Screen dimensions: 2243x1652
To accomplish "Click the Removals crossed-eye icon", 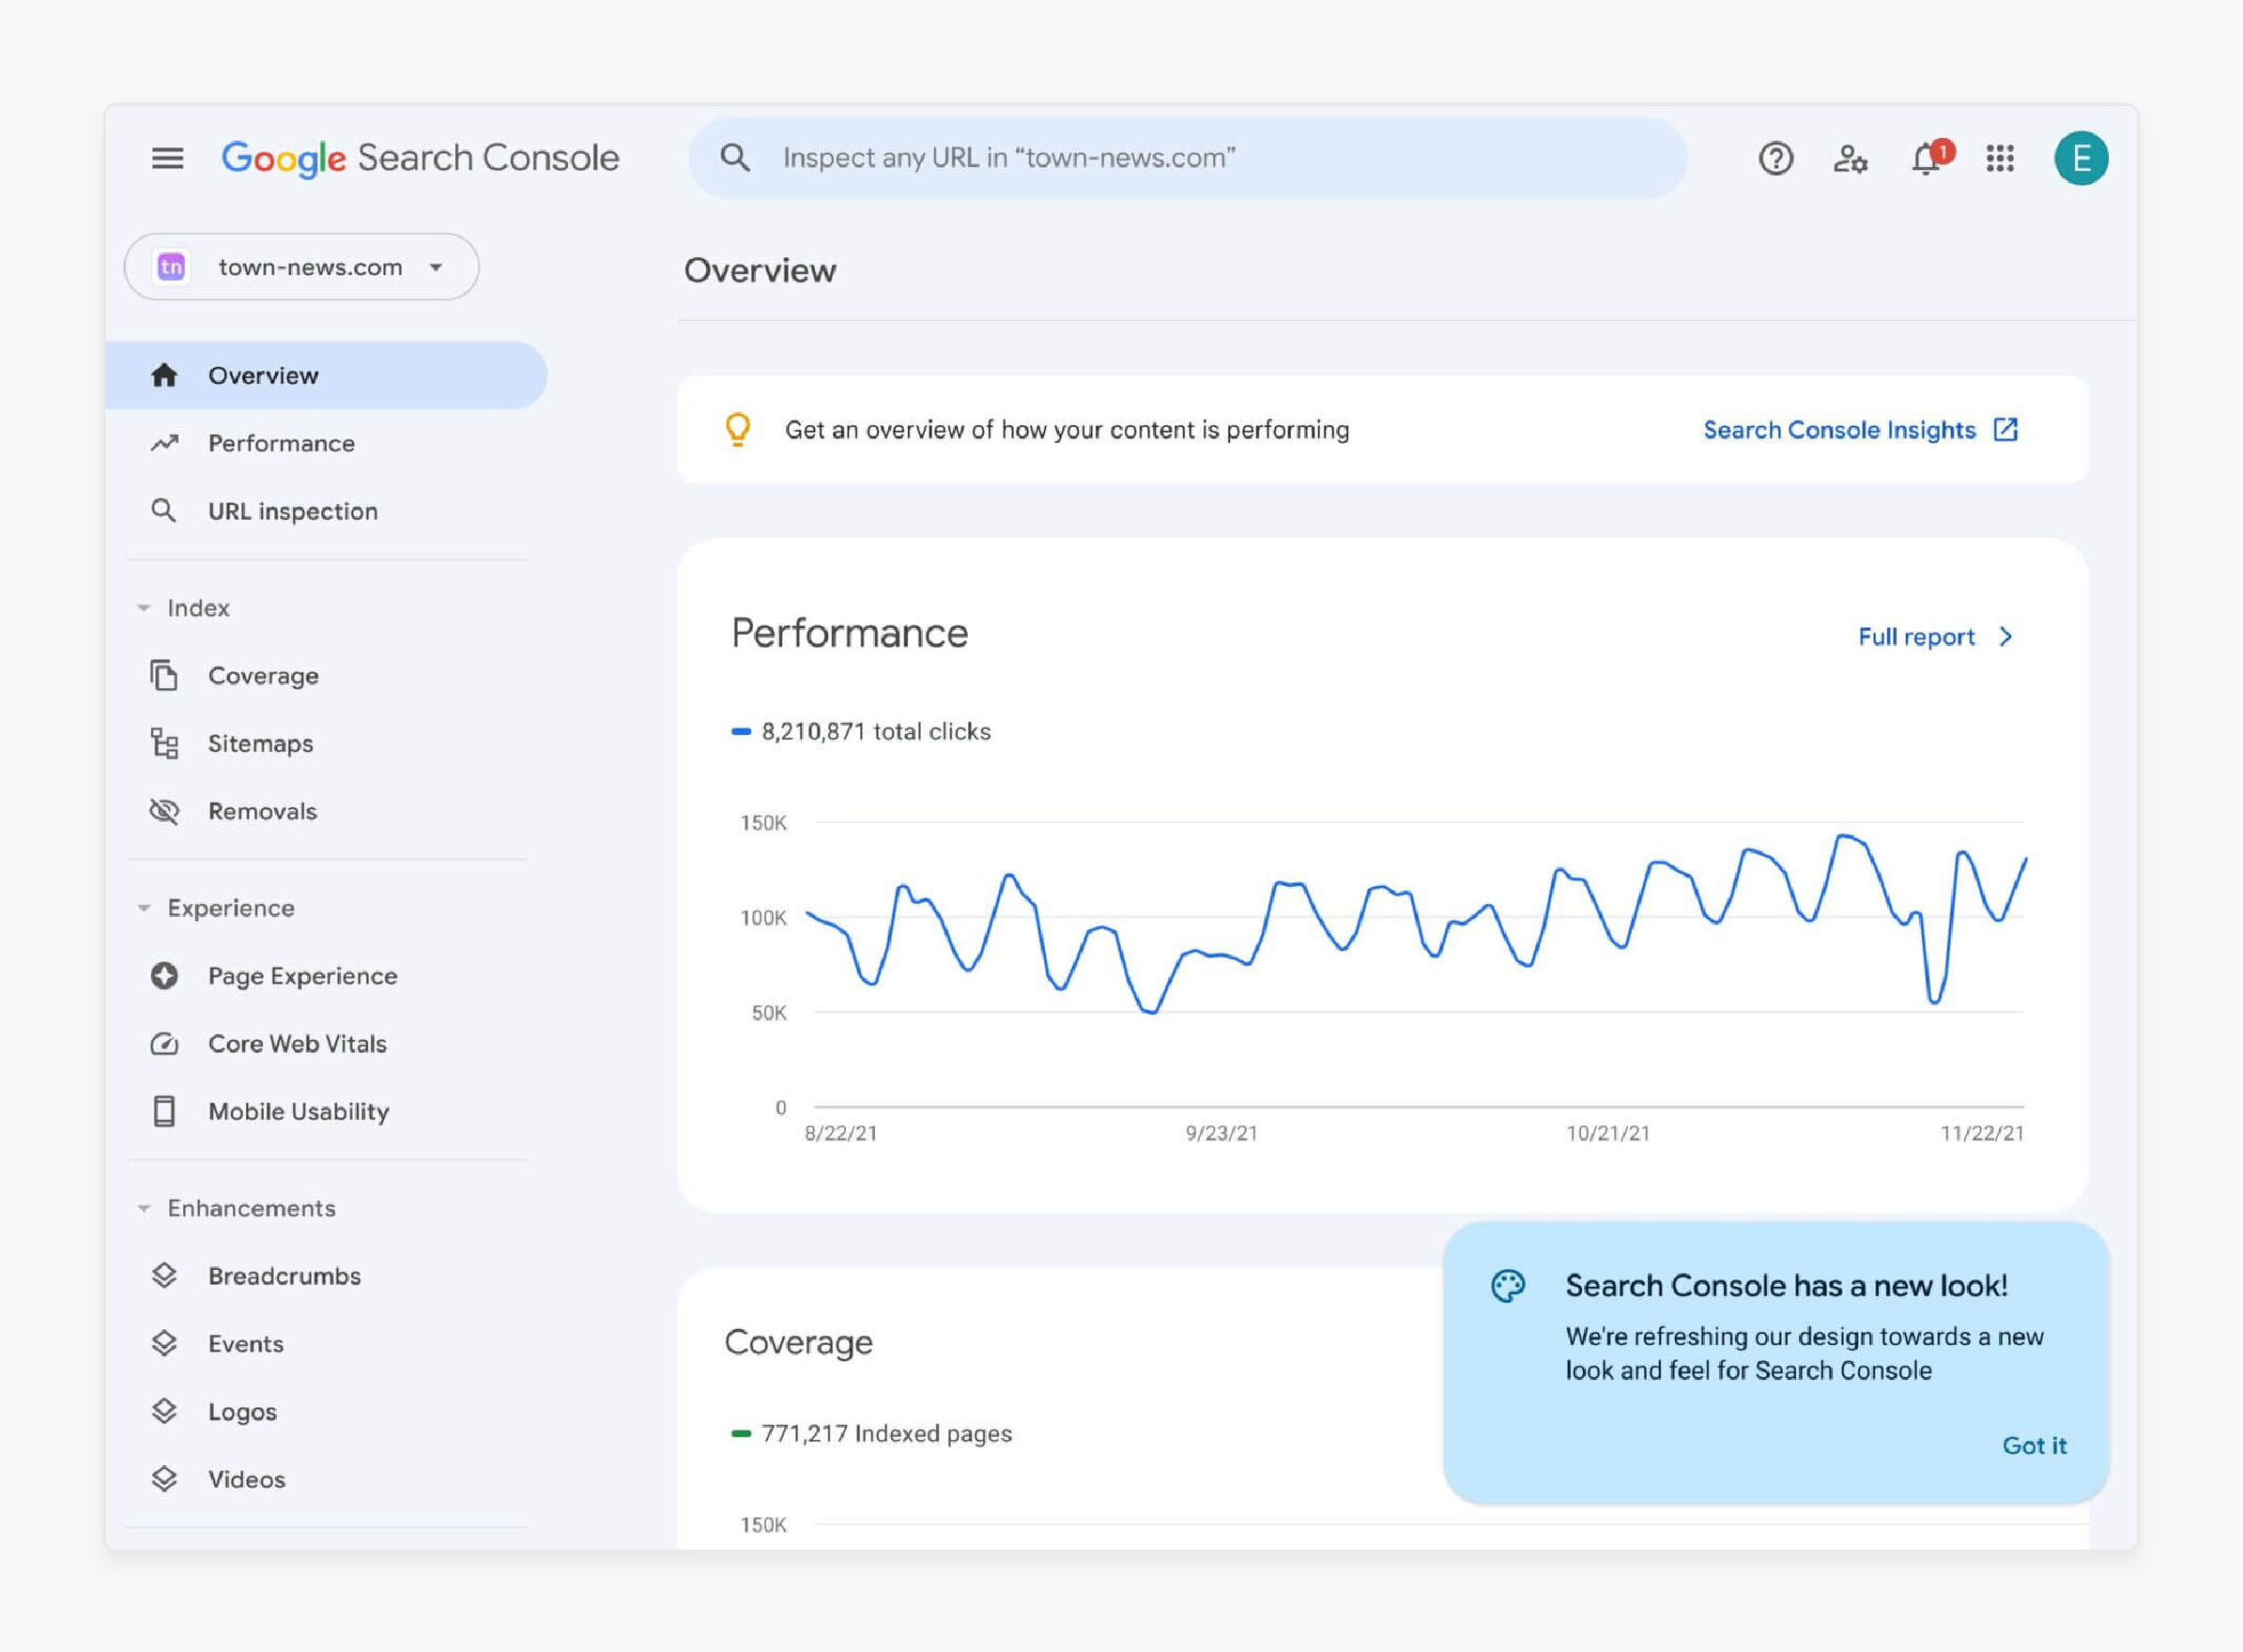I will click(x=164, y=811).
